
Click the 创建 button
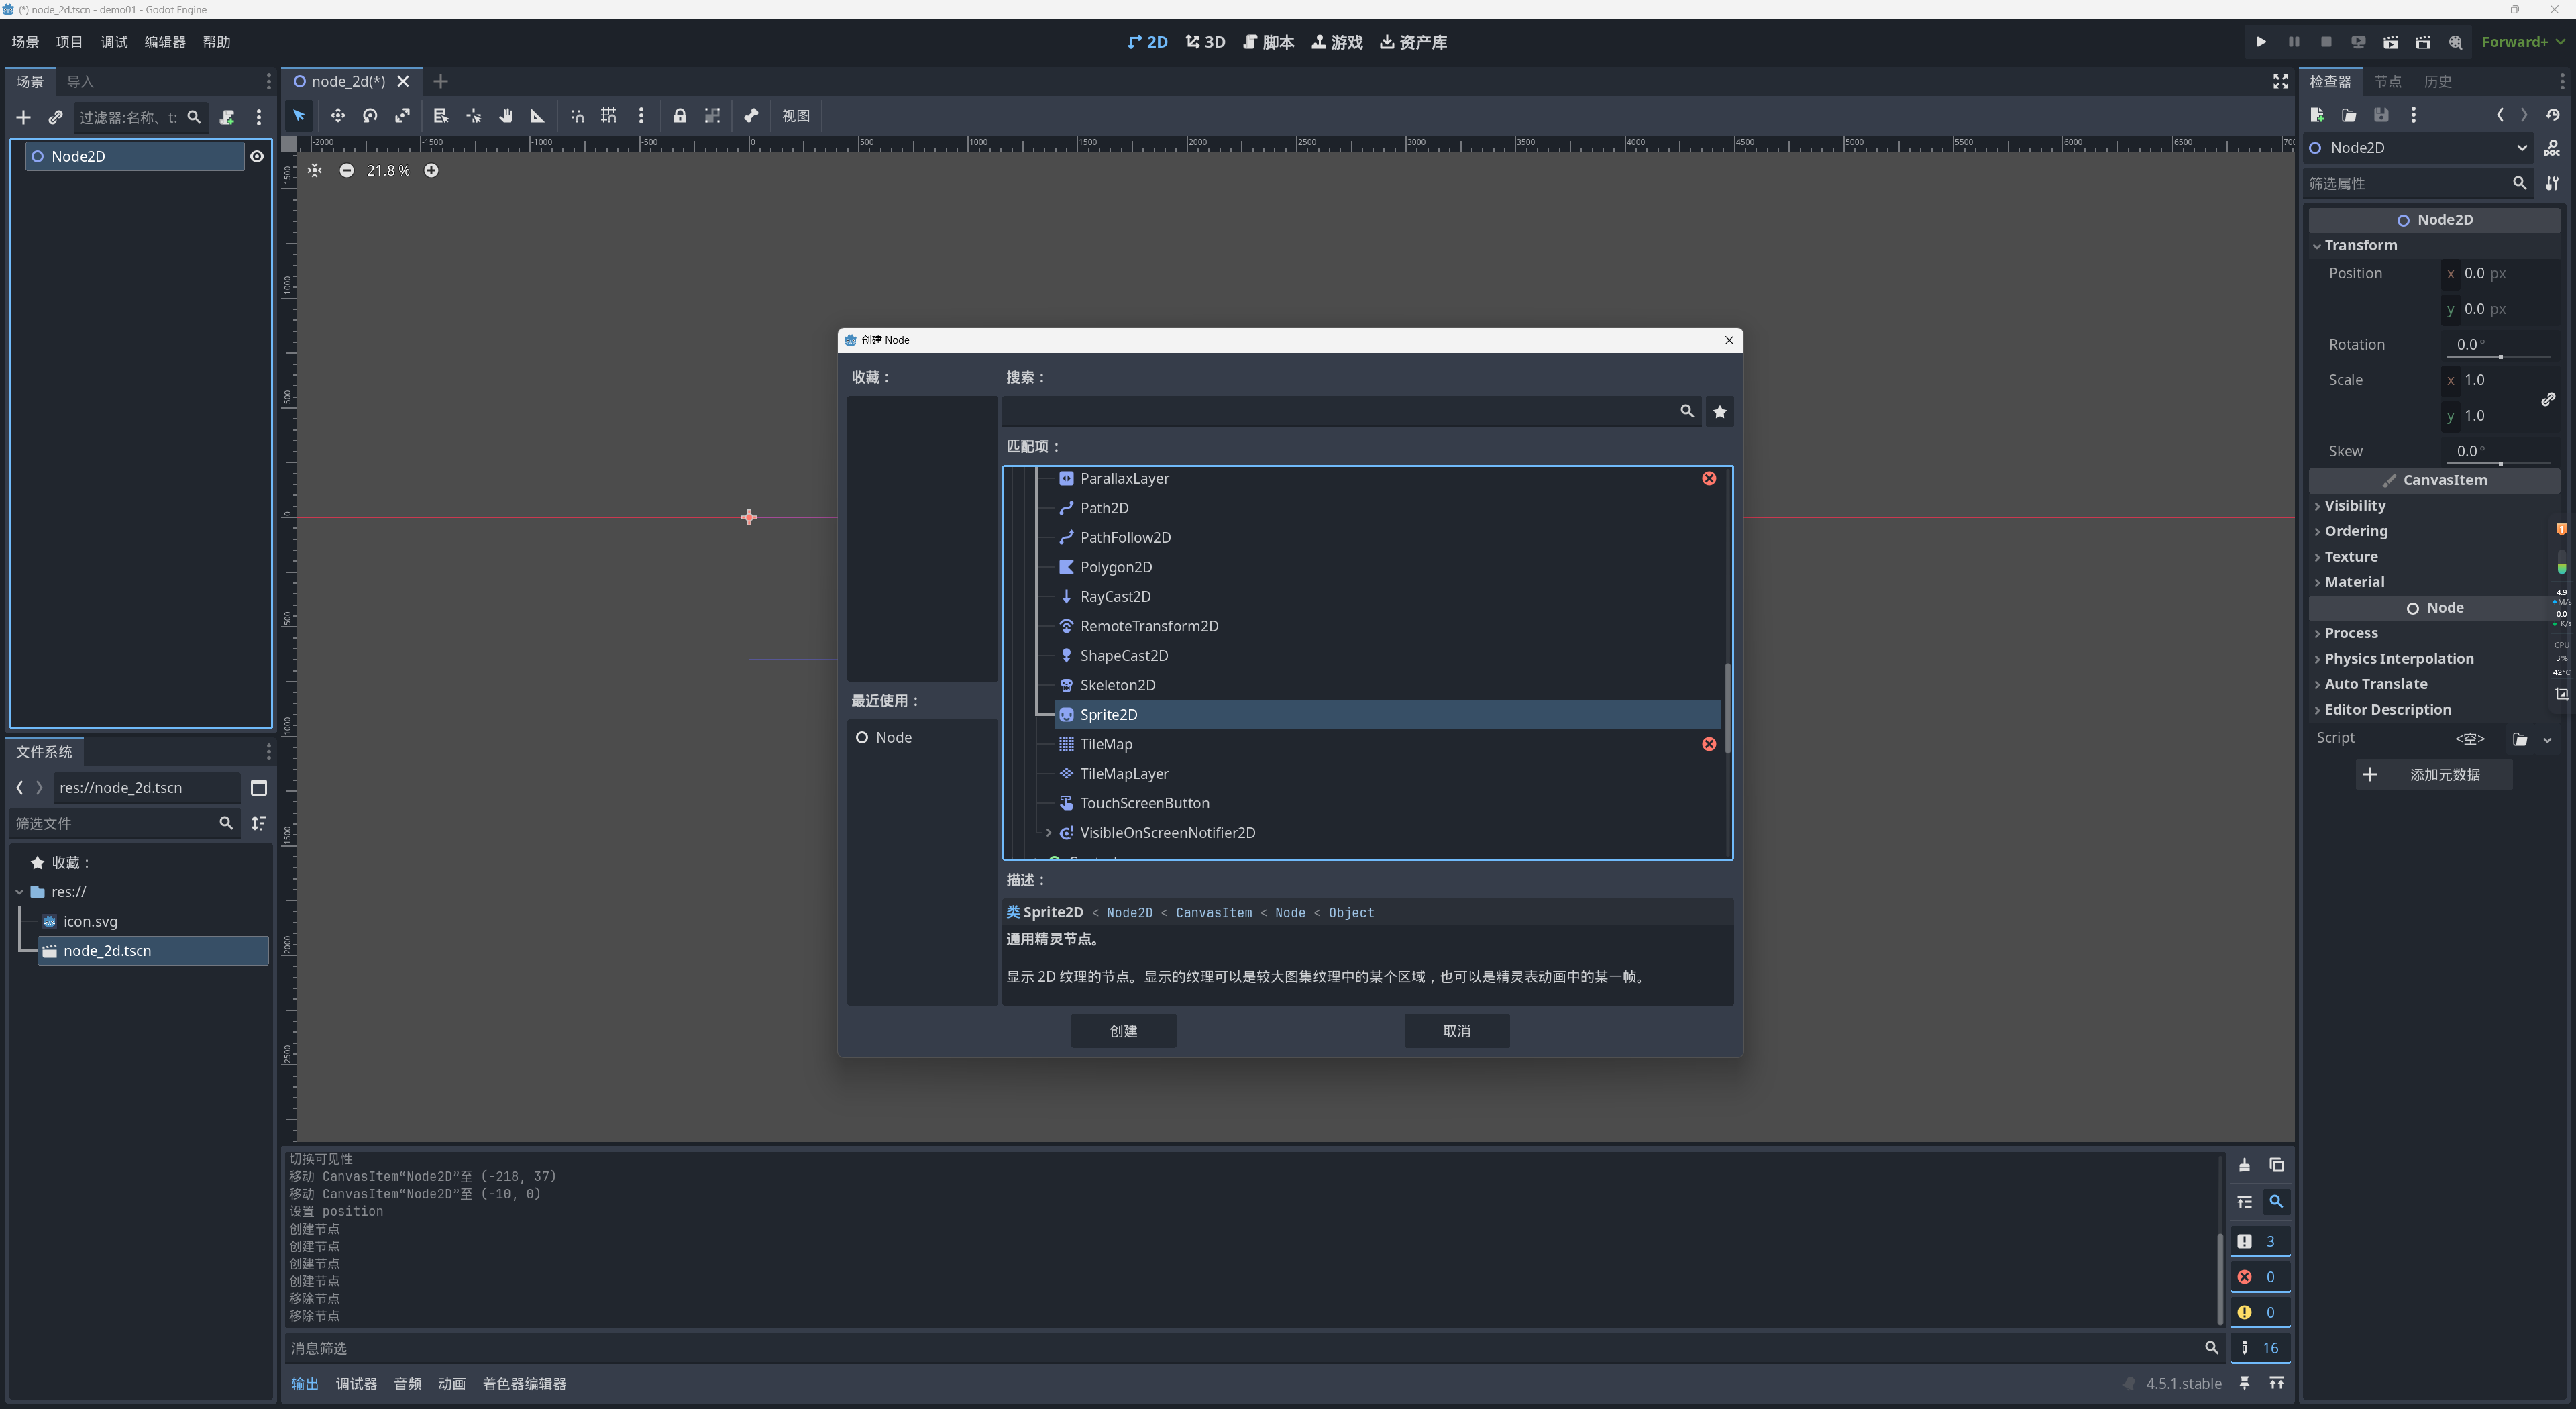(1122, 1031)
